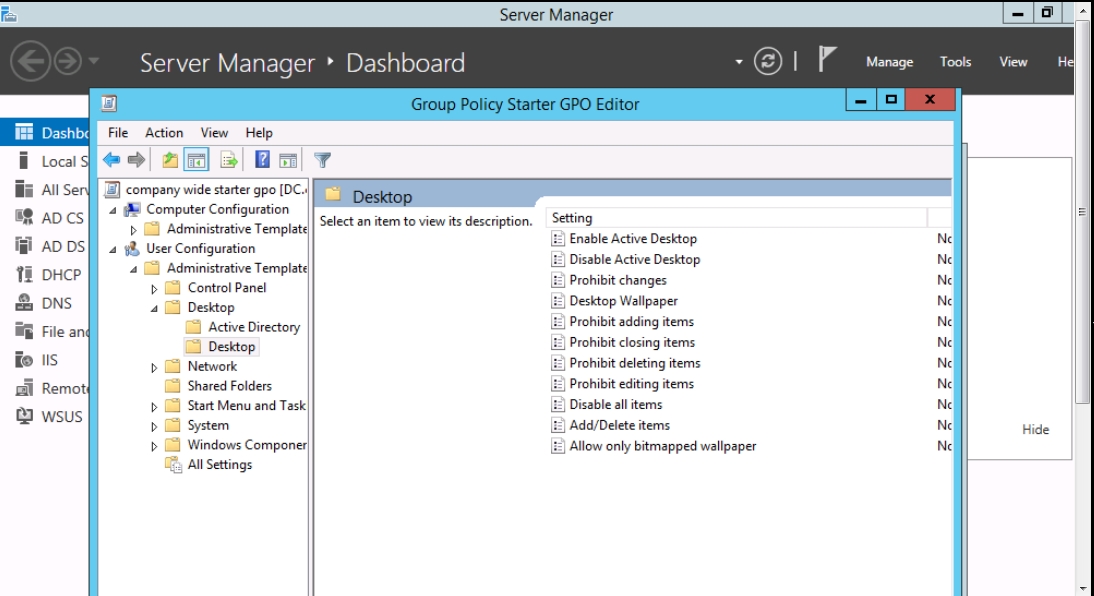Open AD CS role in sidebar

[45, 218]
